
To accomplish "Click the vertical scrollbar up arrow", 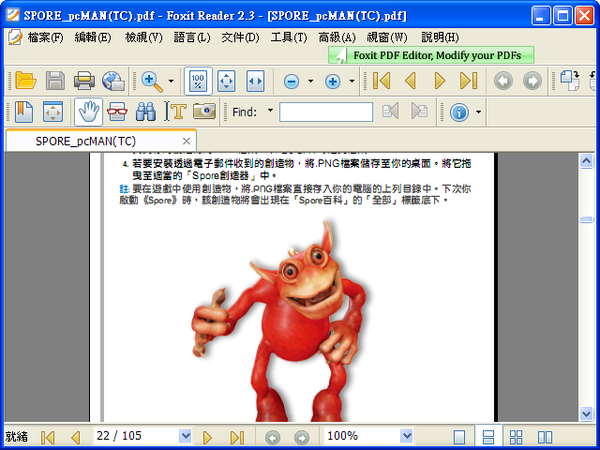I will pyautogui.click(x=586, y=161).
